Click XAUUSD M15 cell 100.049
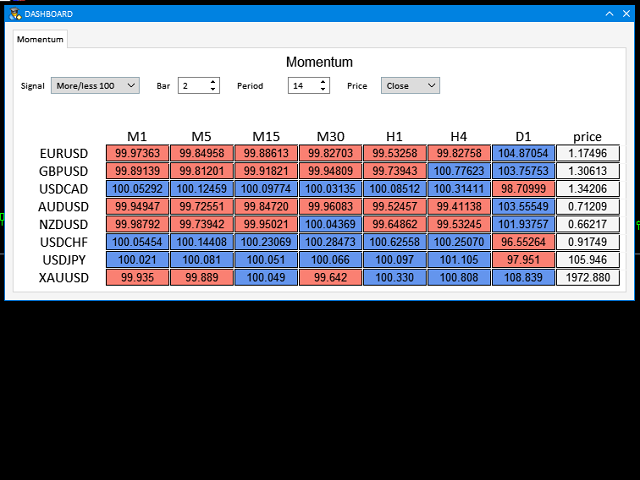This screenshot has height=480, width=640. tap(266, 277)
